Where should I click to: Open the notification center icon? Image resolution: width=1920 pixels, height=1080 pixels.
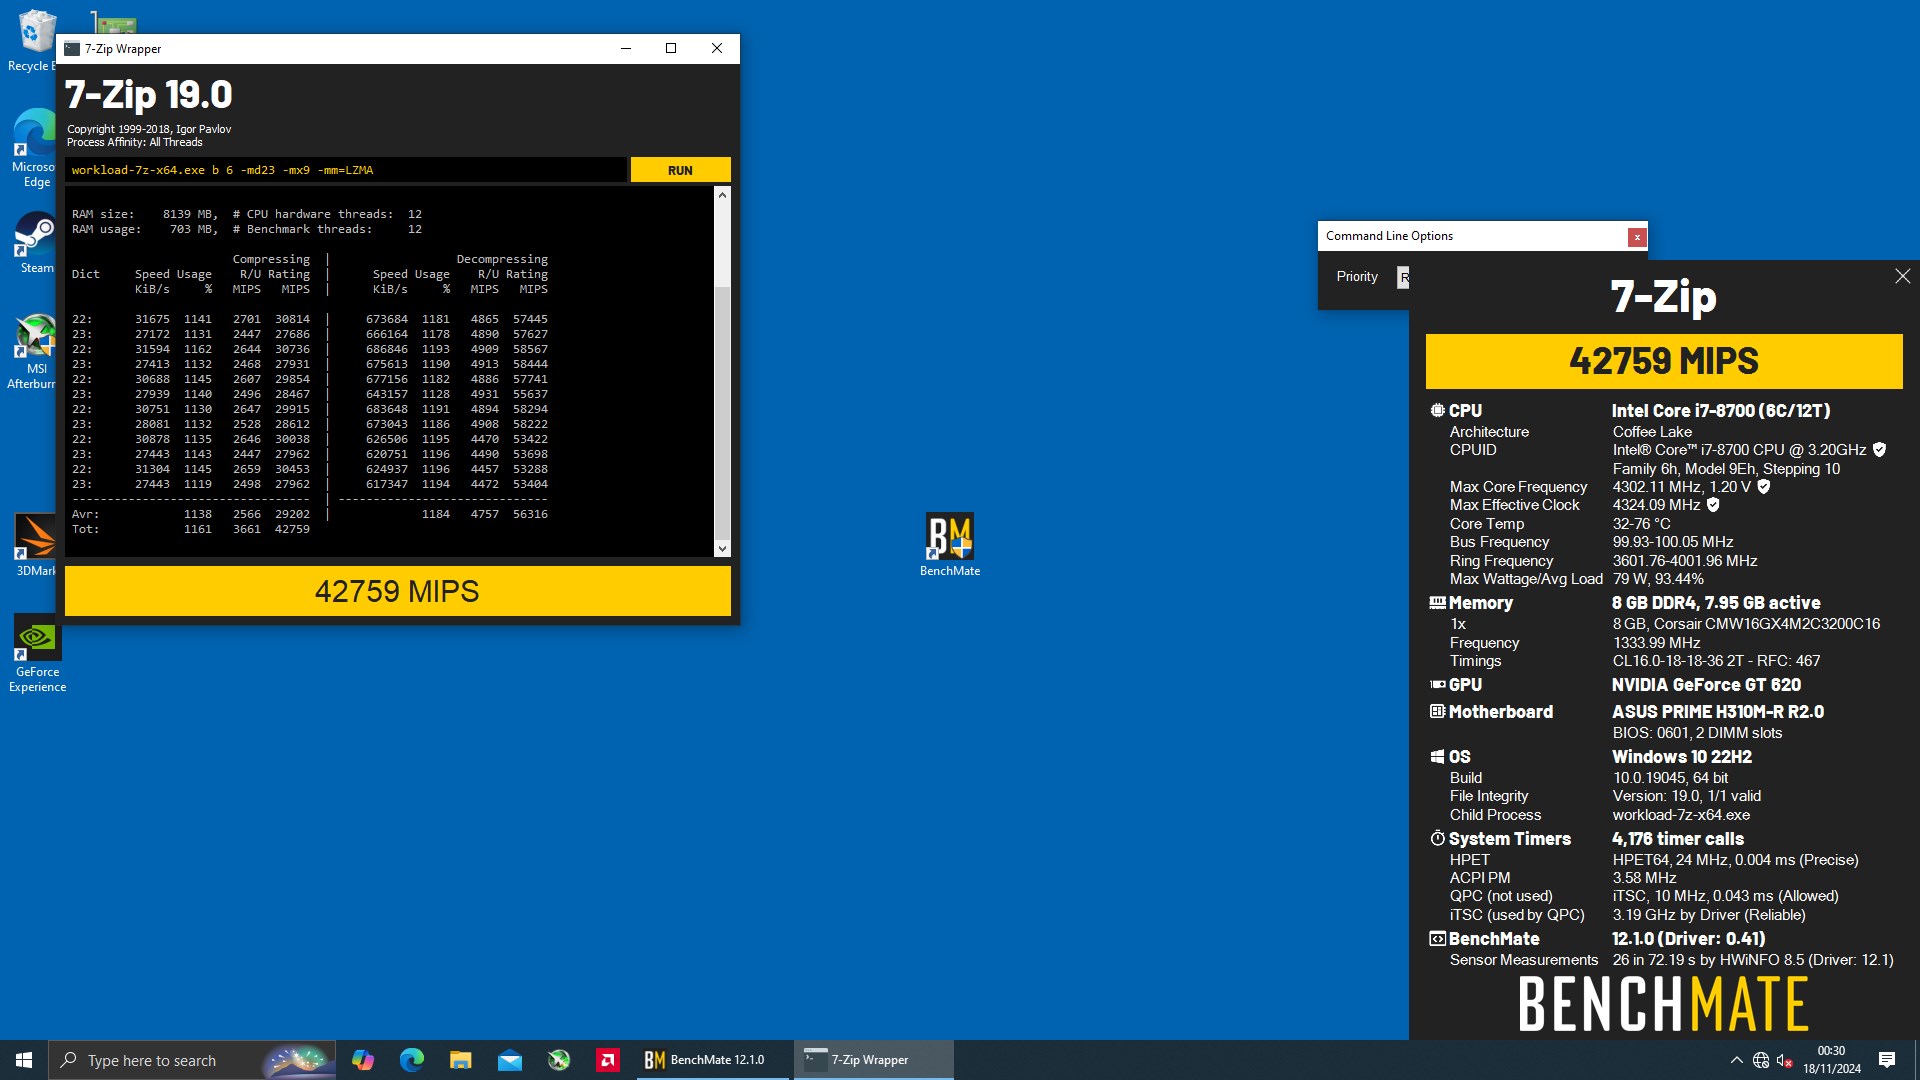1887,1060
